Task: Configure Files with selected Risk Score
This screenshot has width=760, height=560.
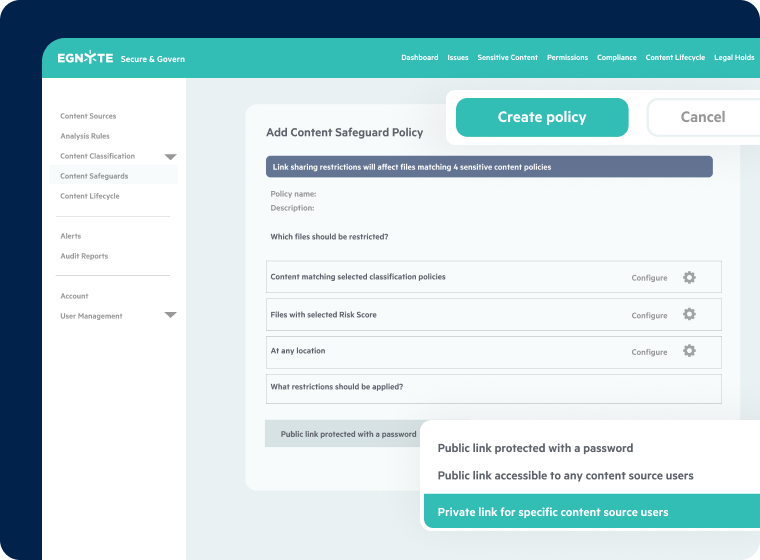Action: 649,315
